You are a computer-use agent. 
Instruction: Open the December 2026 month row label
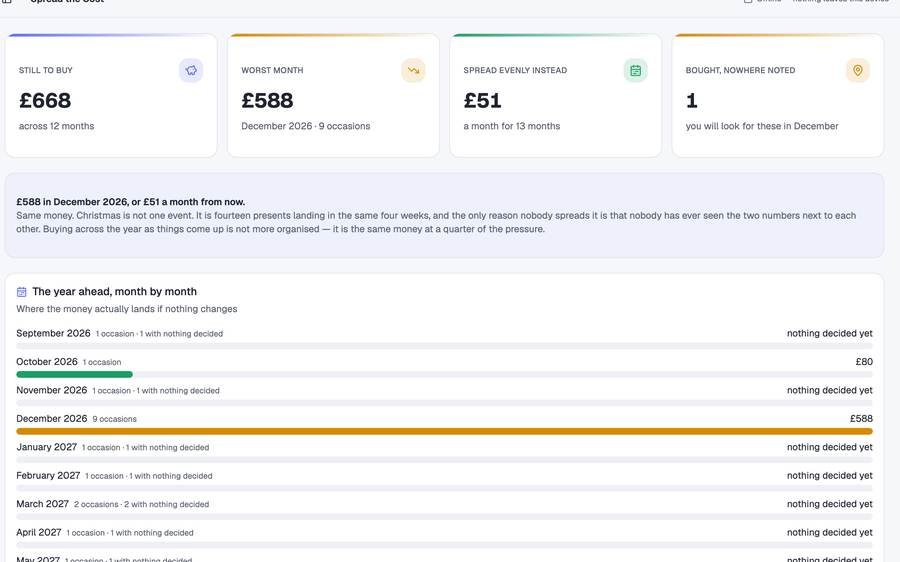(52, 418)
